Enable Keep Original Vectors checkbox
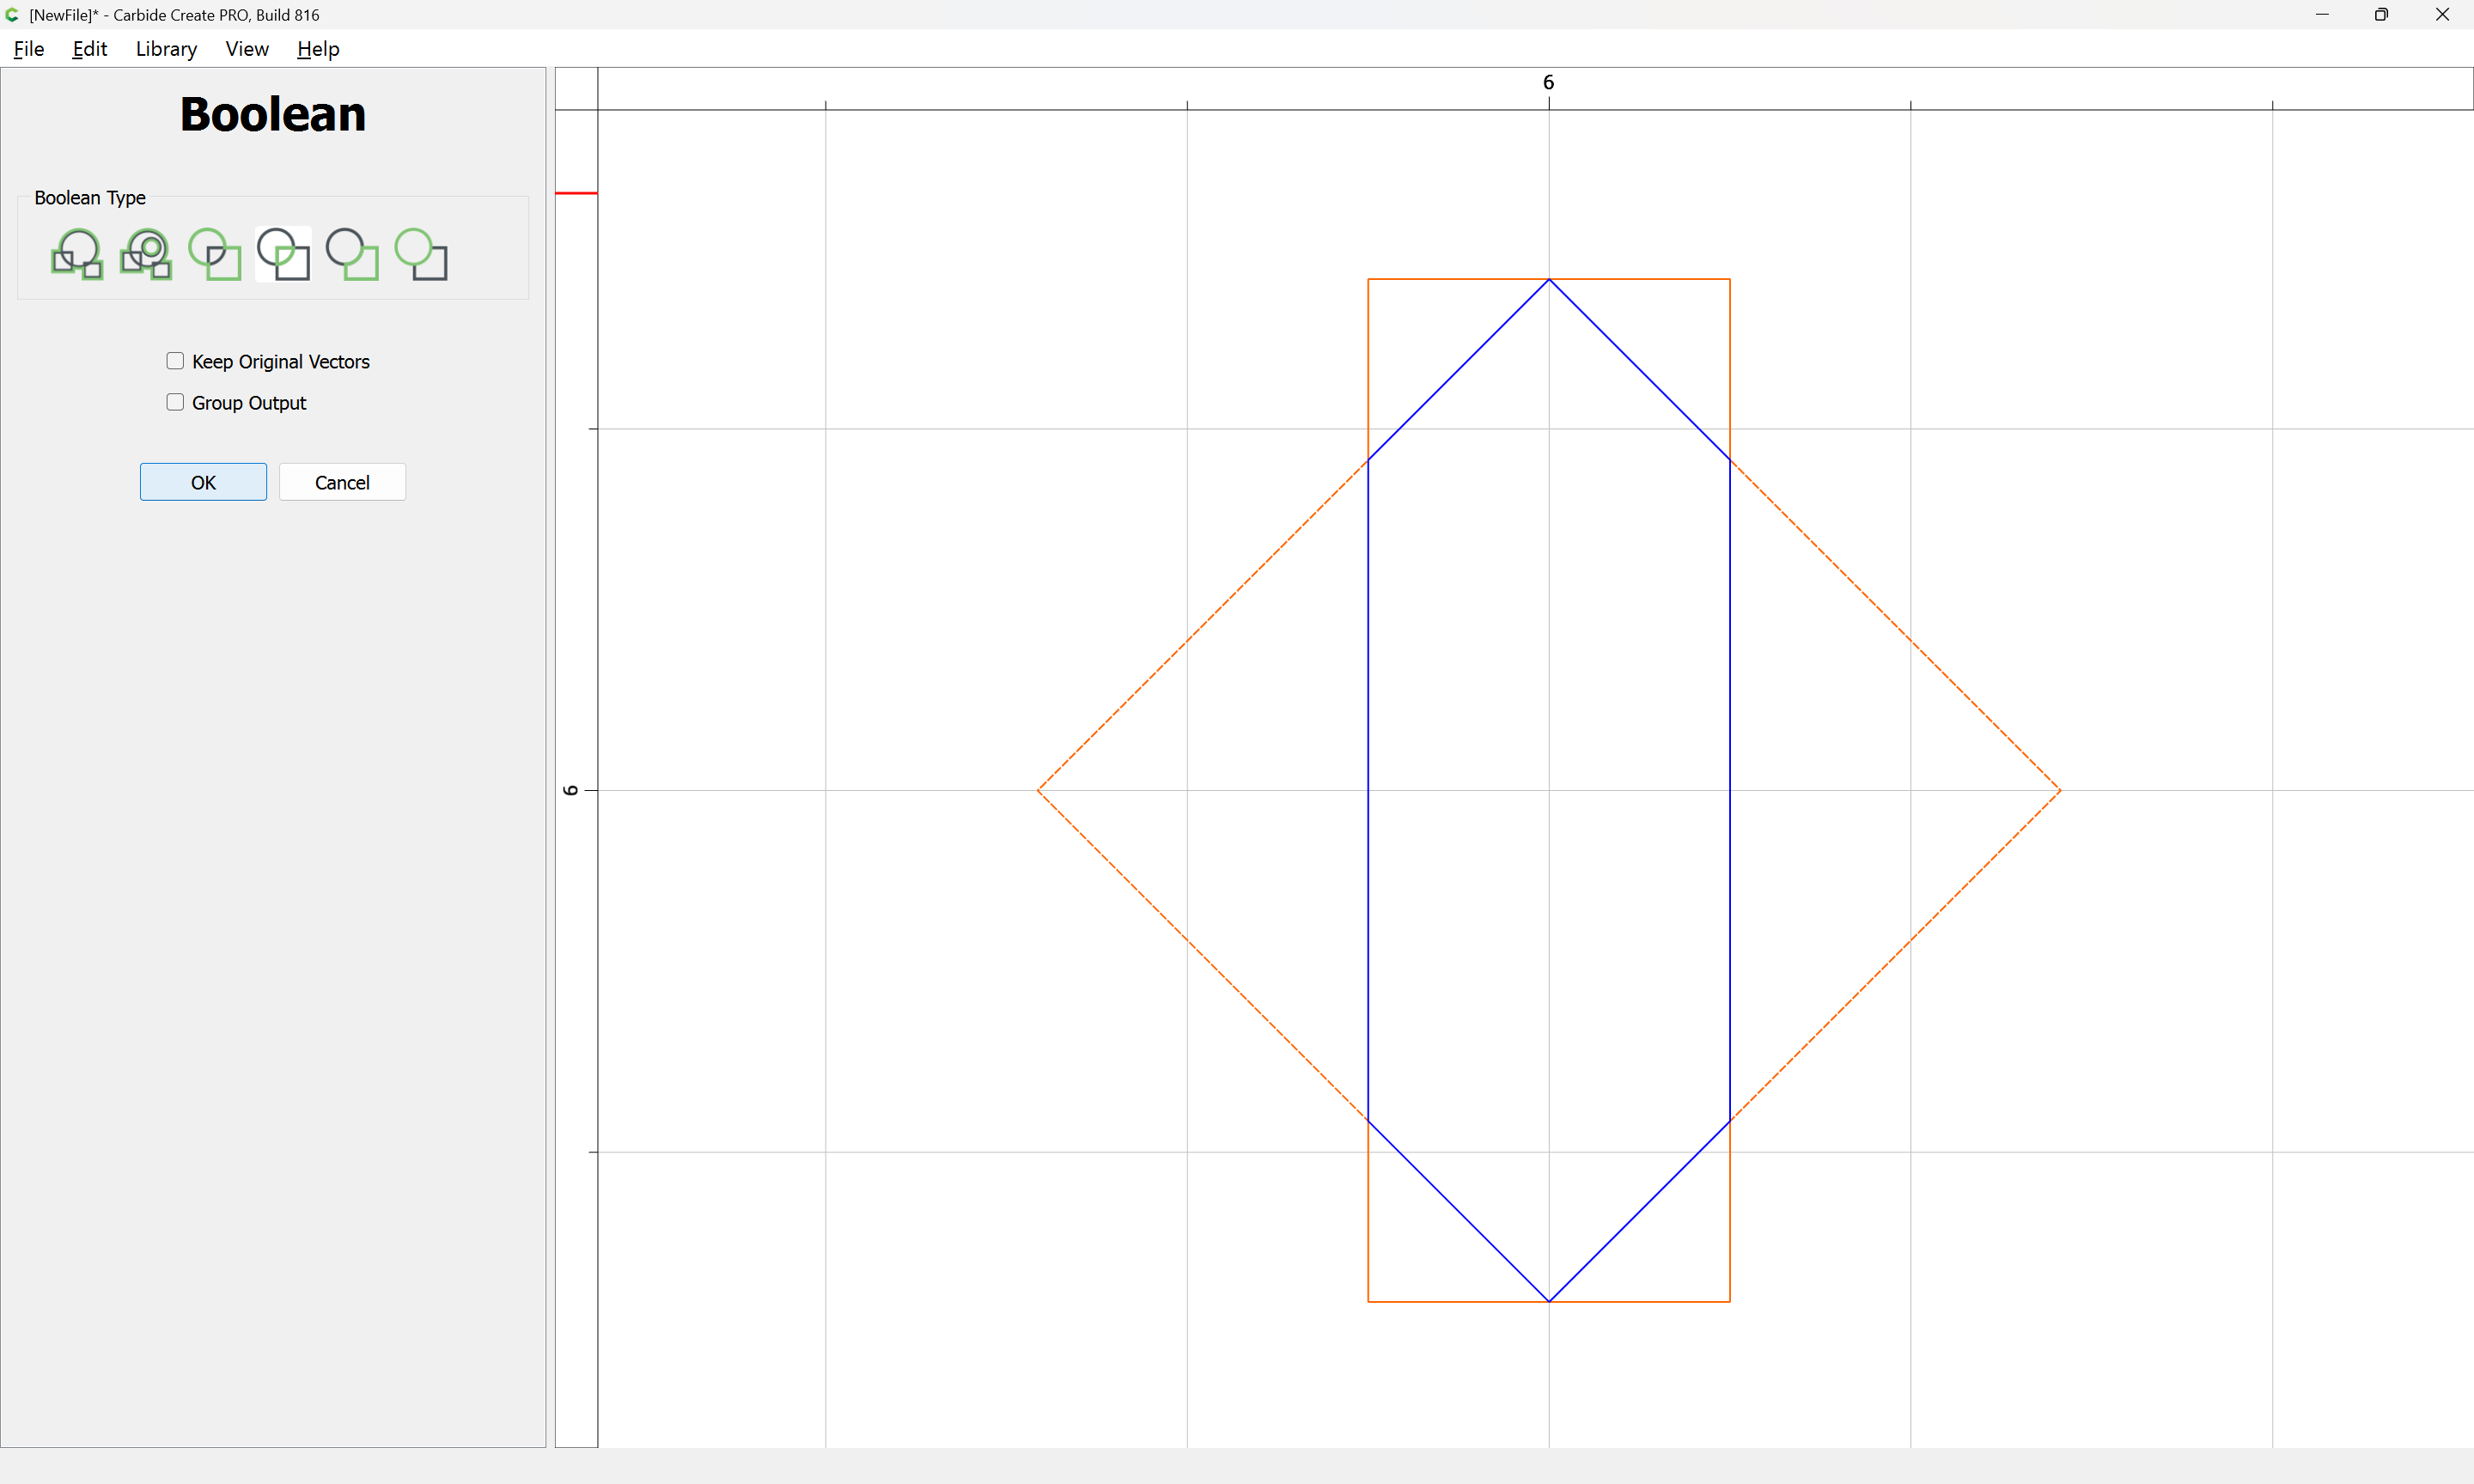This screenshot has width=2474, height=1484. click(175, 361)
